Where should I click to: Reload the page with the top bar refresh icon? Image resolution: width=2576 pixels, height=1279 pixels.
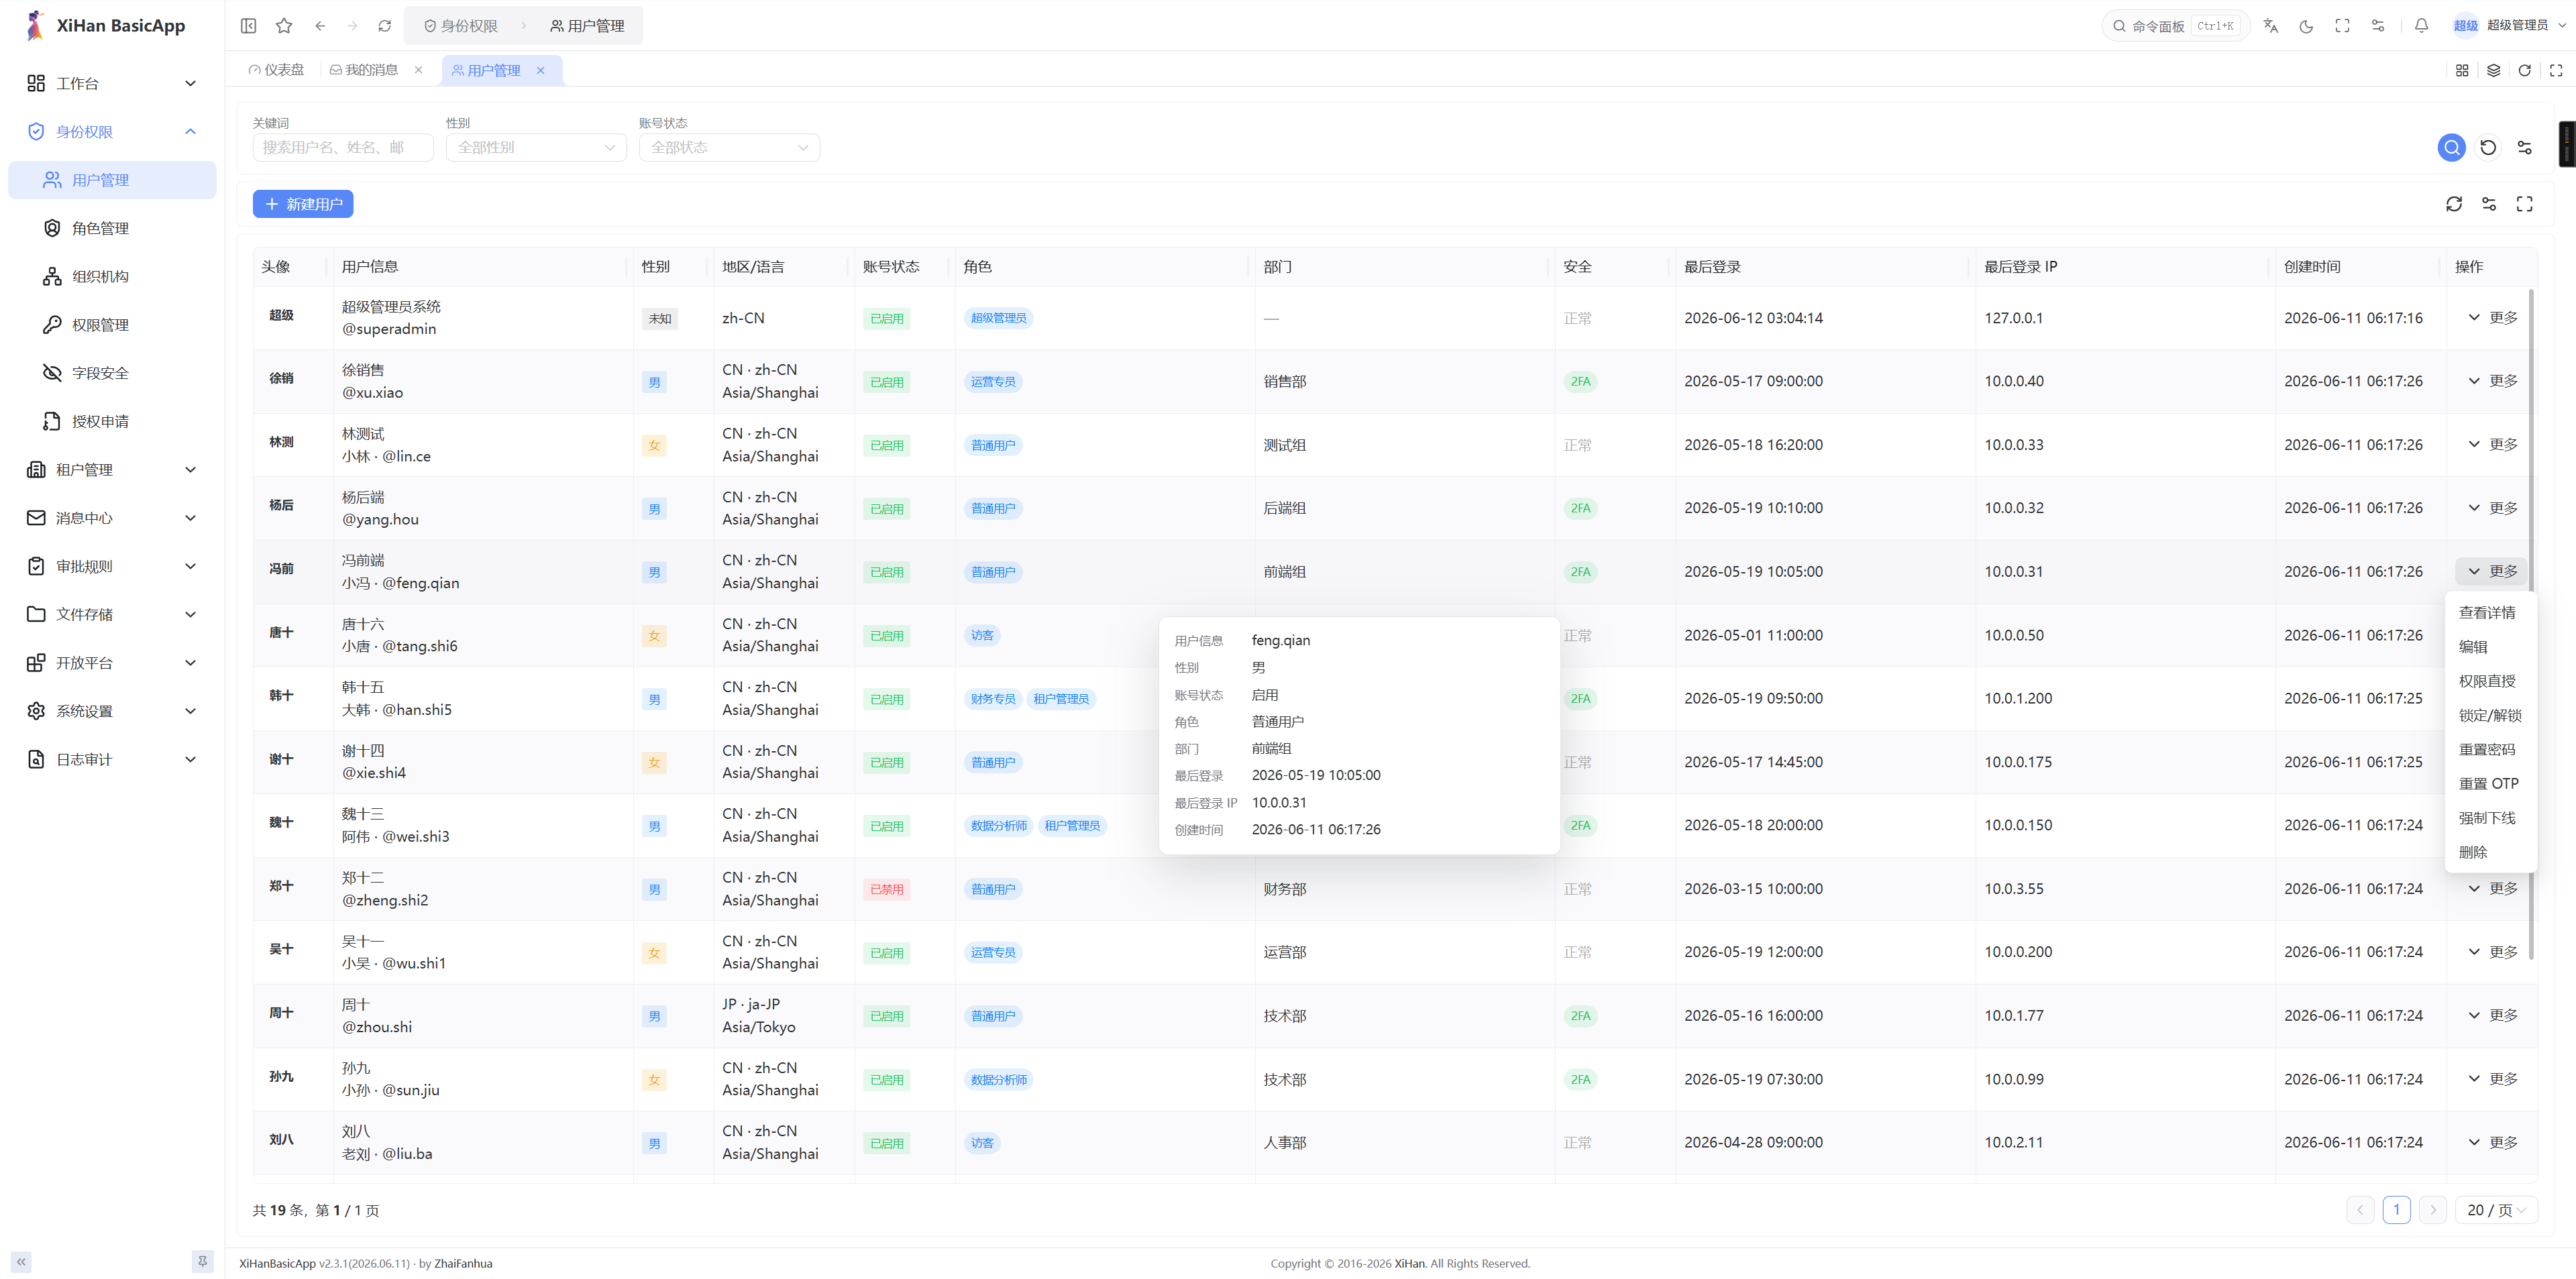[385, 26]
